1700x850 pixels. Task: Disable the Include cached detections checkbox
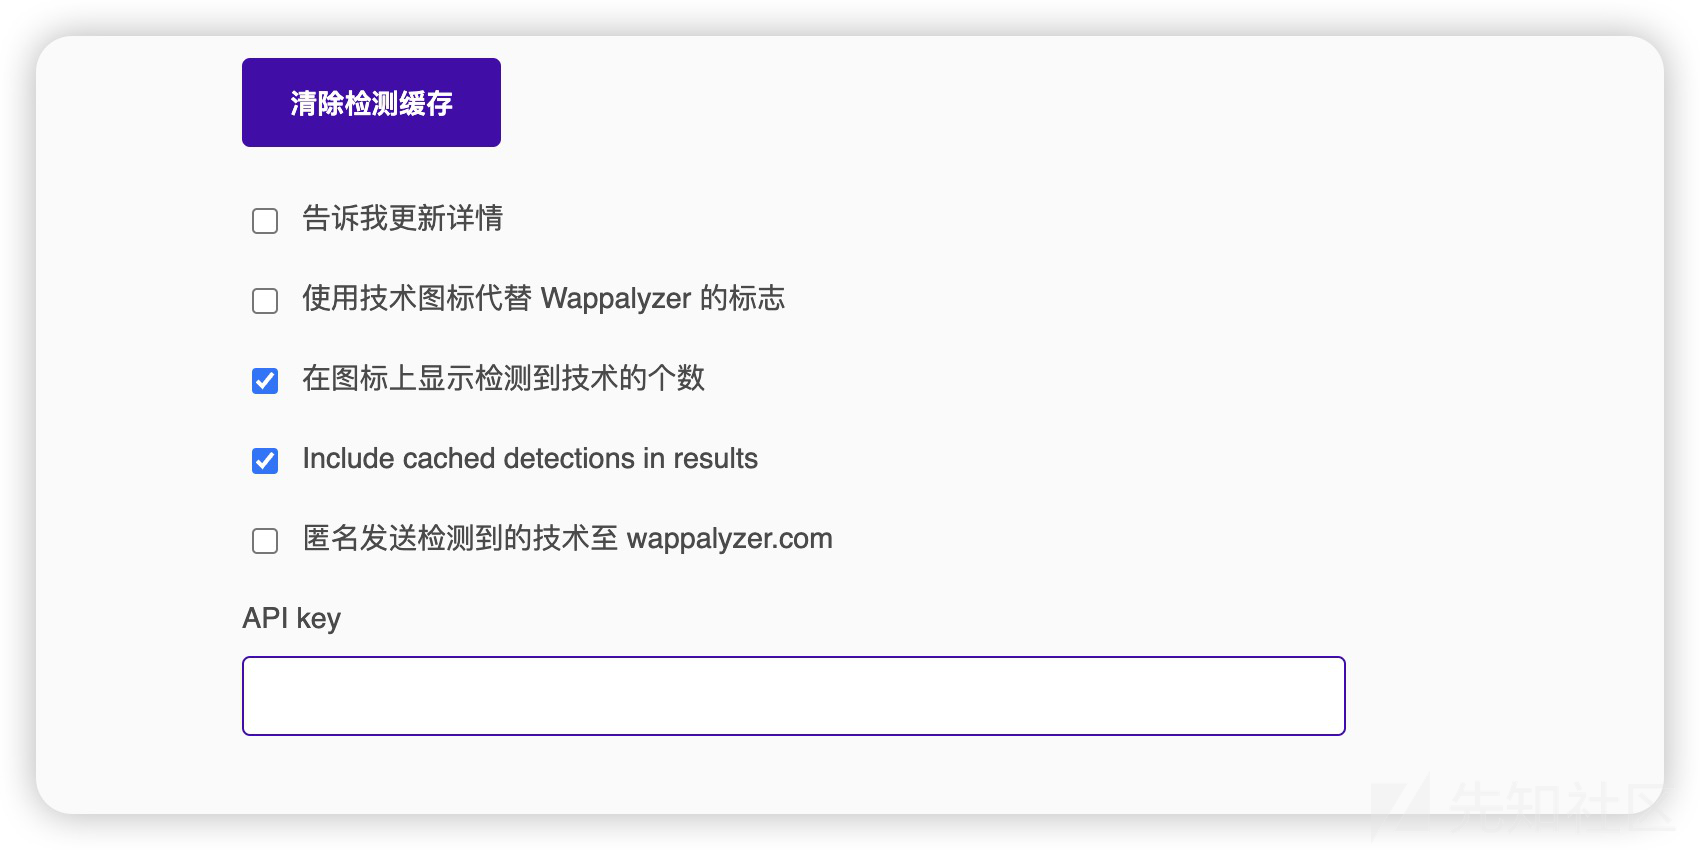point(265,460)
